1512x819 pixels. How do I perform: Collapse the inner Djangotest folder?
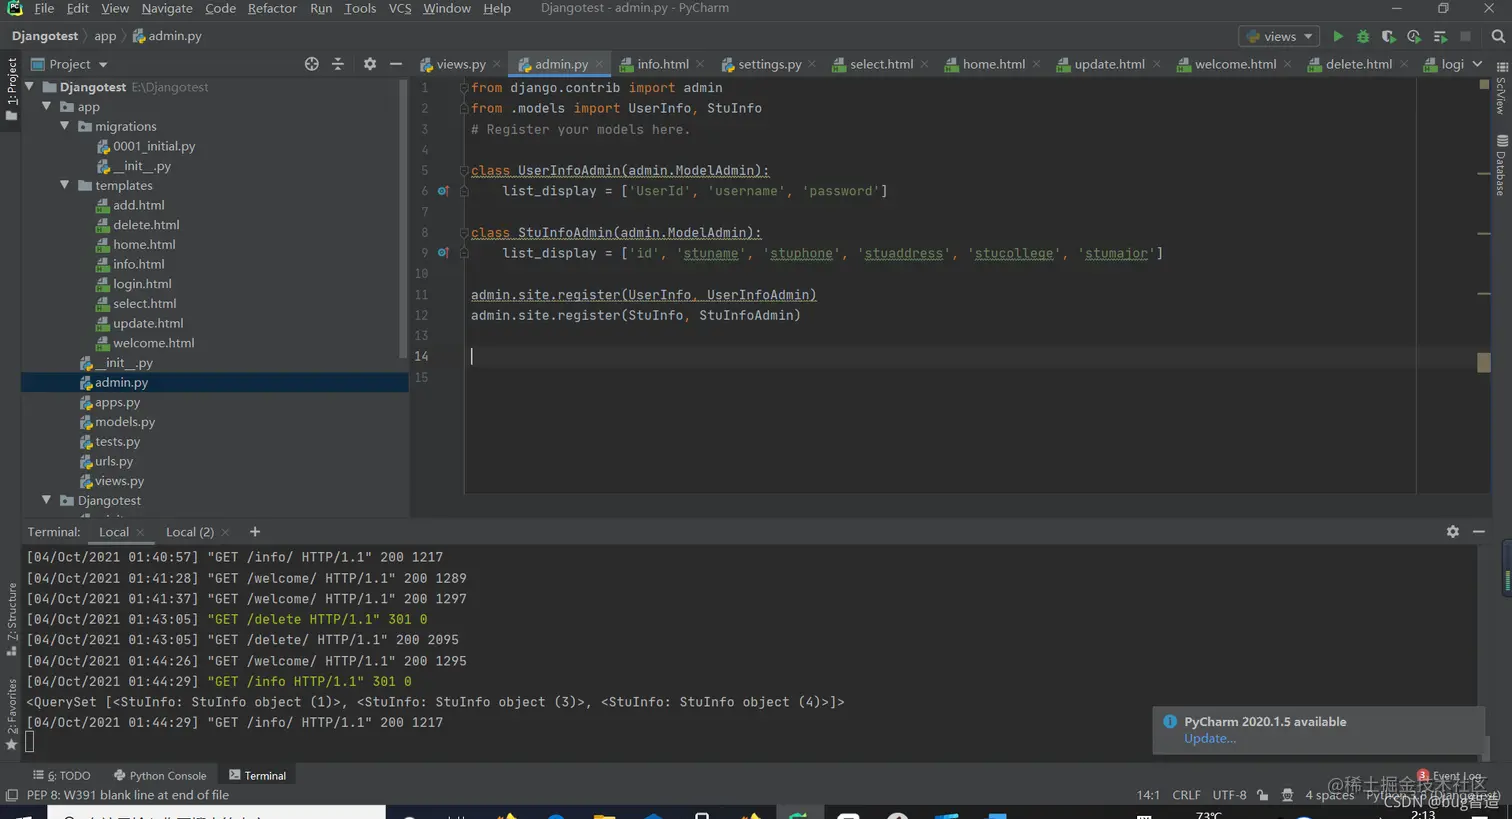[x=47, y=500]
